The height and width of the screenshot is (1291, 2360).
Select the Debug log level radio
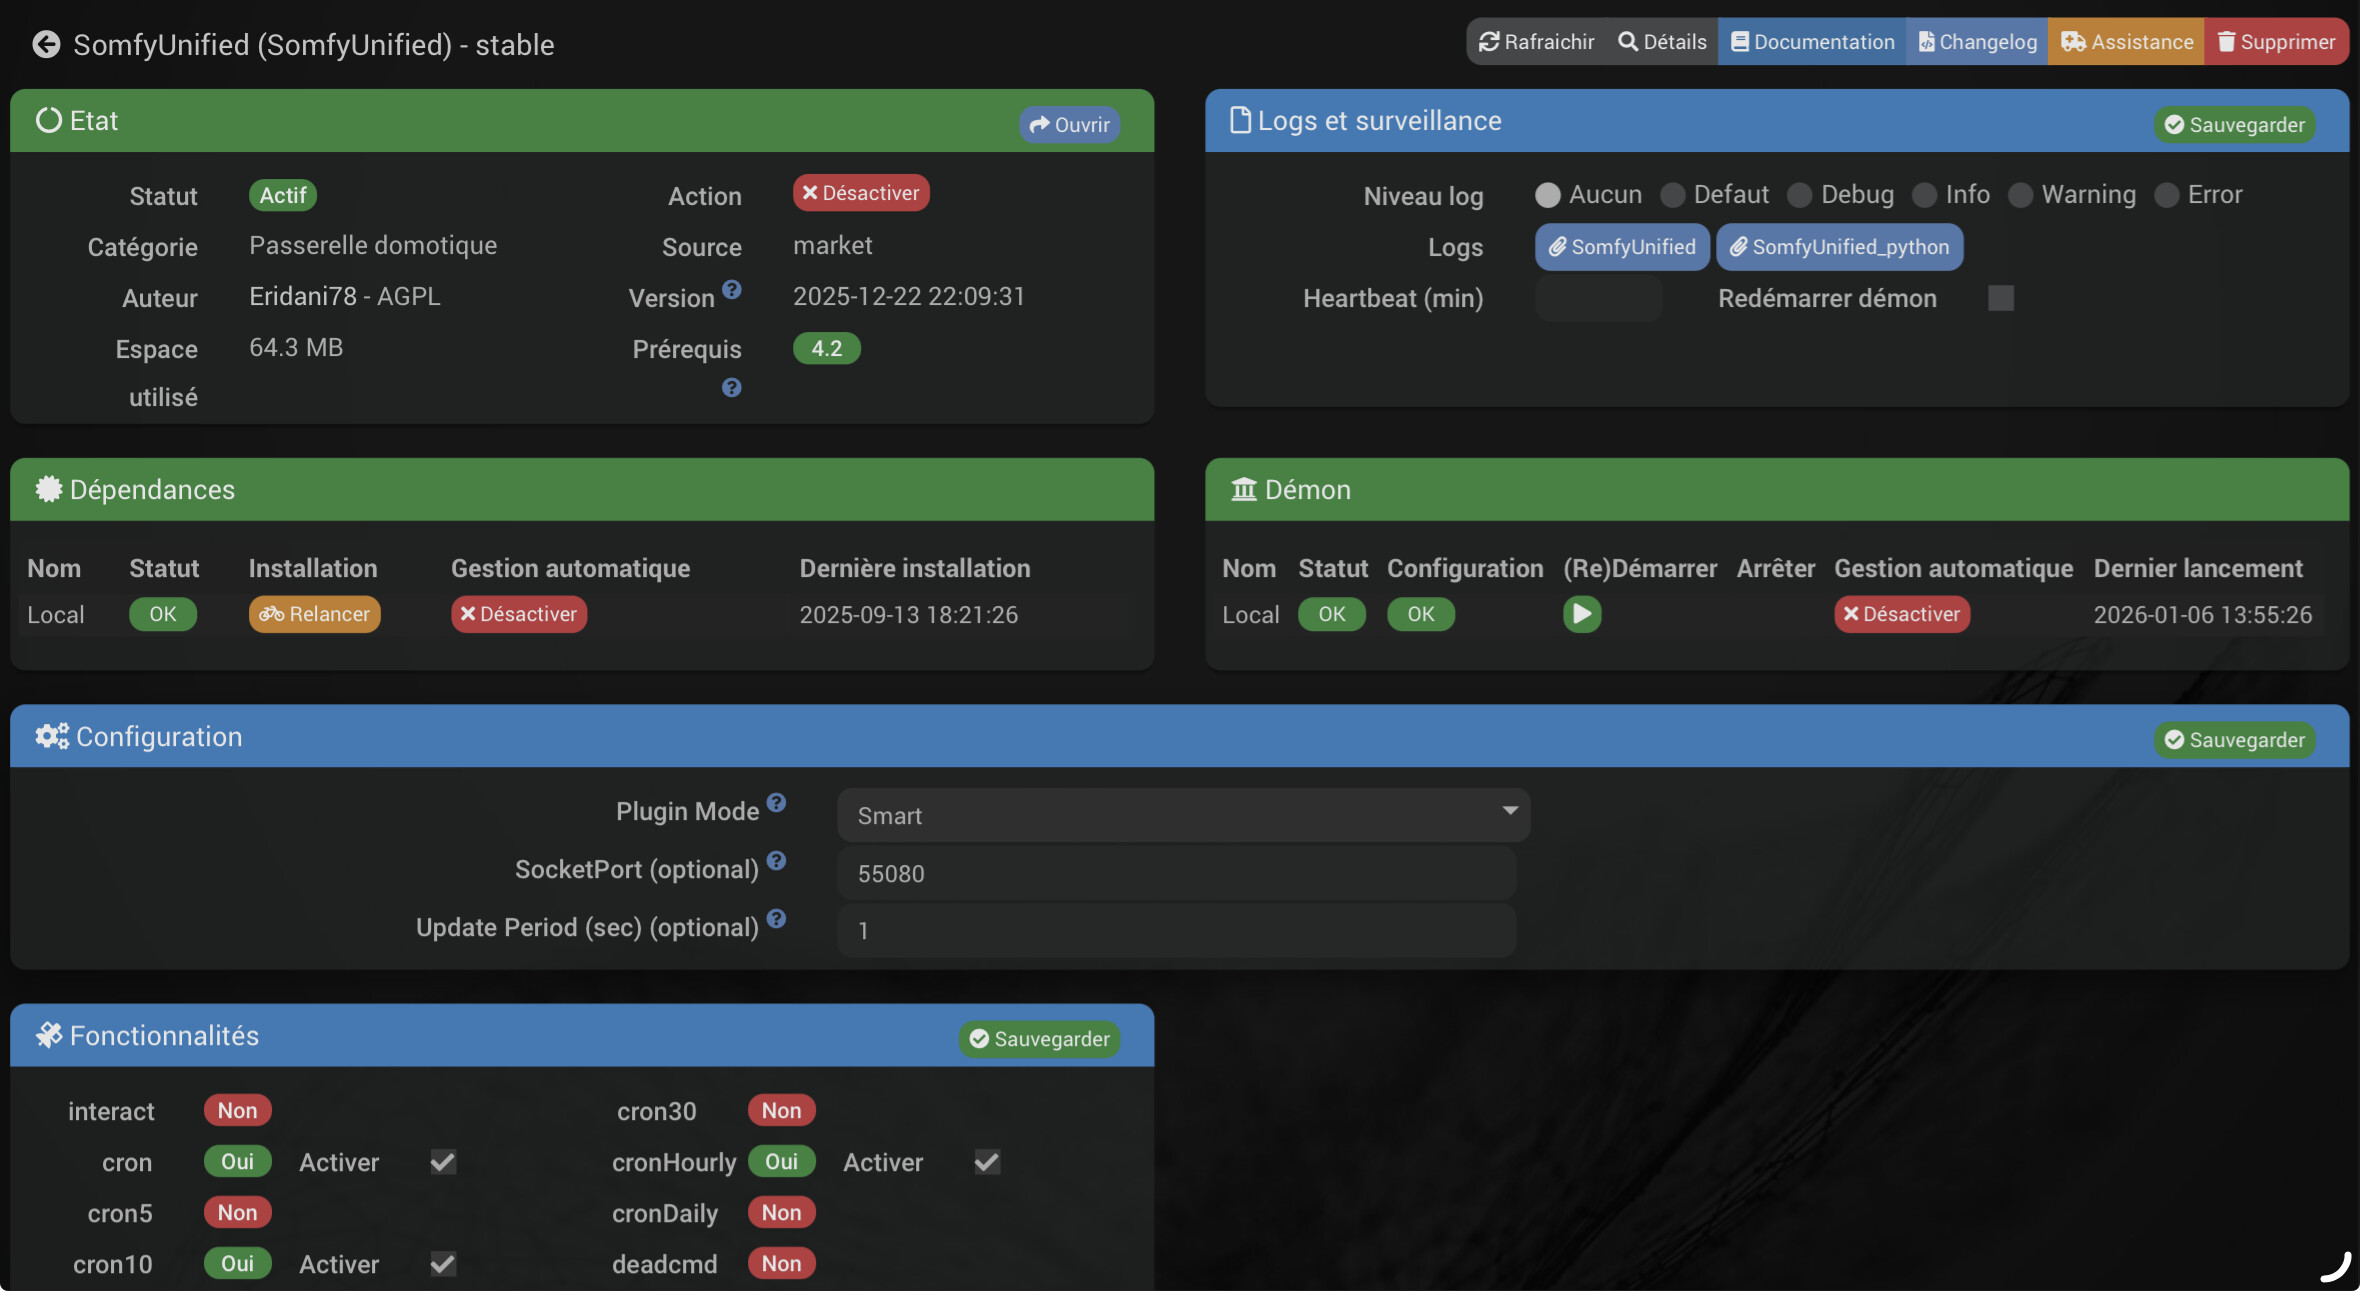(1799, 195)
